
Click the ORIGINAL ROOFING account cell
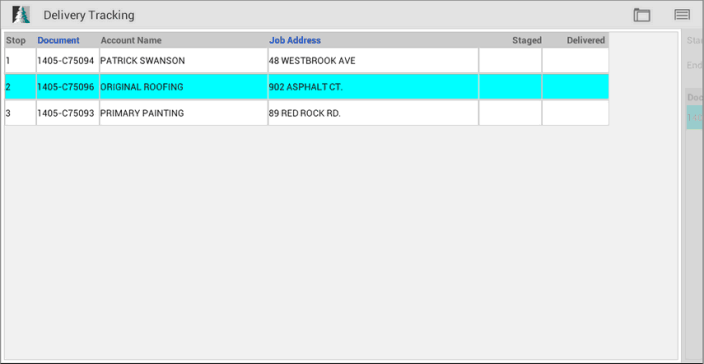184,87
